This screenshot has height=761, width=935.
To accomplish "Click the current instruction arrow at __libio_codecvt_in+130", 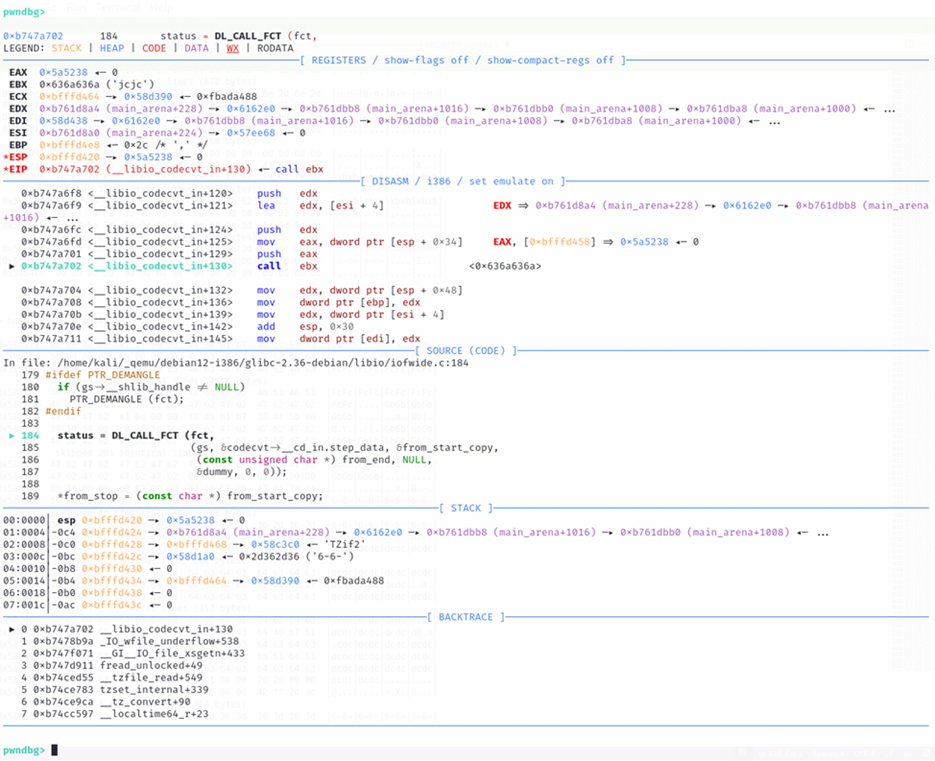I will coord(12,266).
